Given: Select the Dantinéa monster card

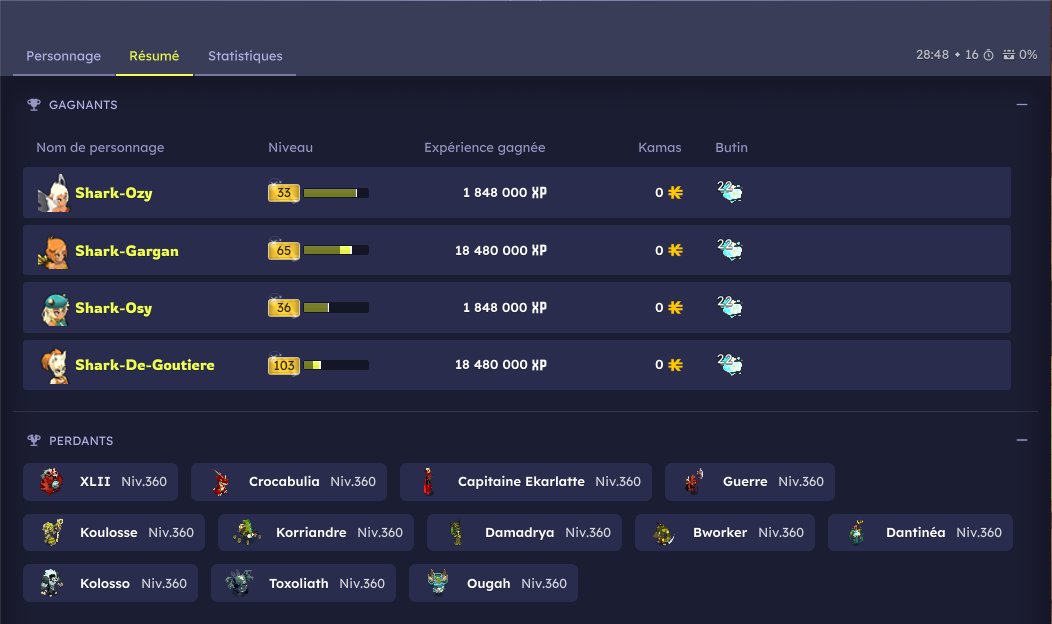Looking at the screenshot, I should point(920,533).
